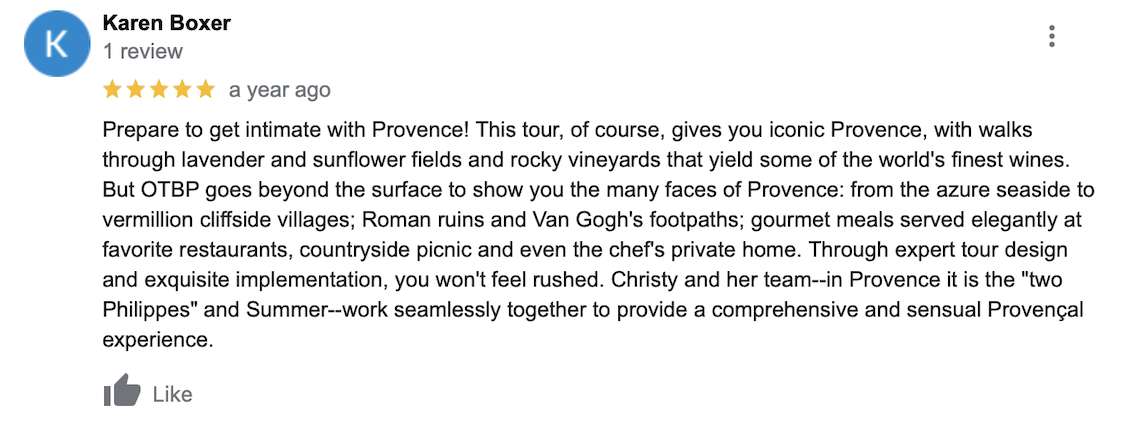Click the "a year ago" timestamp
The height and width of the screenshot is (430, 1124).
(x=280, y=90)
